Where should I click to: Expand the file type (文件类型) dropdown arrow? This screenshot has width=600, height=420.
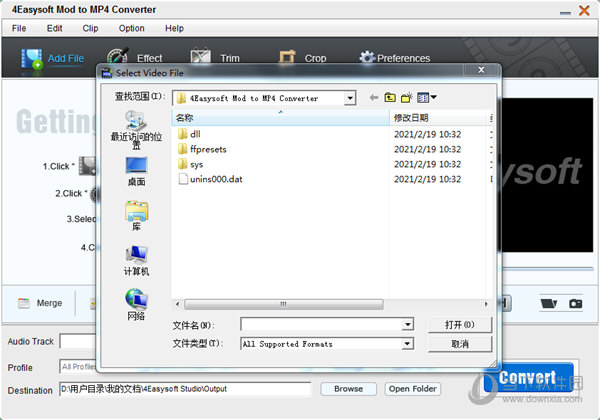click(408, 343)
